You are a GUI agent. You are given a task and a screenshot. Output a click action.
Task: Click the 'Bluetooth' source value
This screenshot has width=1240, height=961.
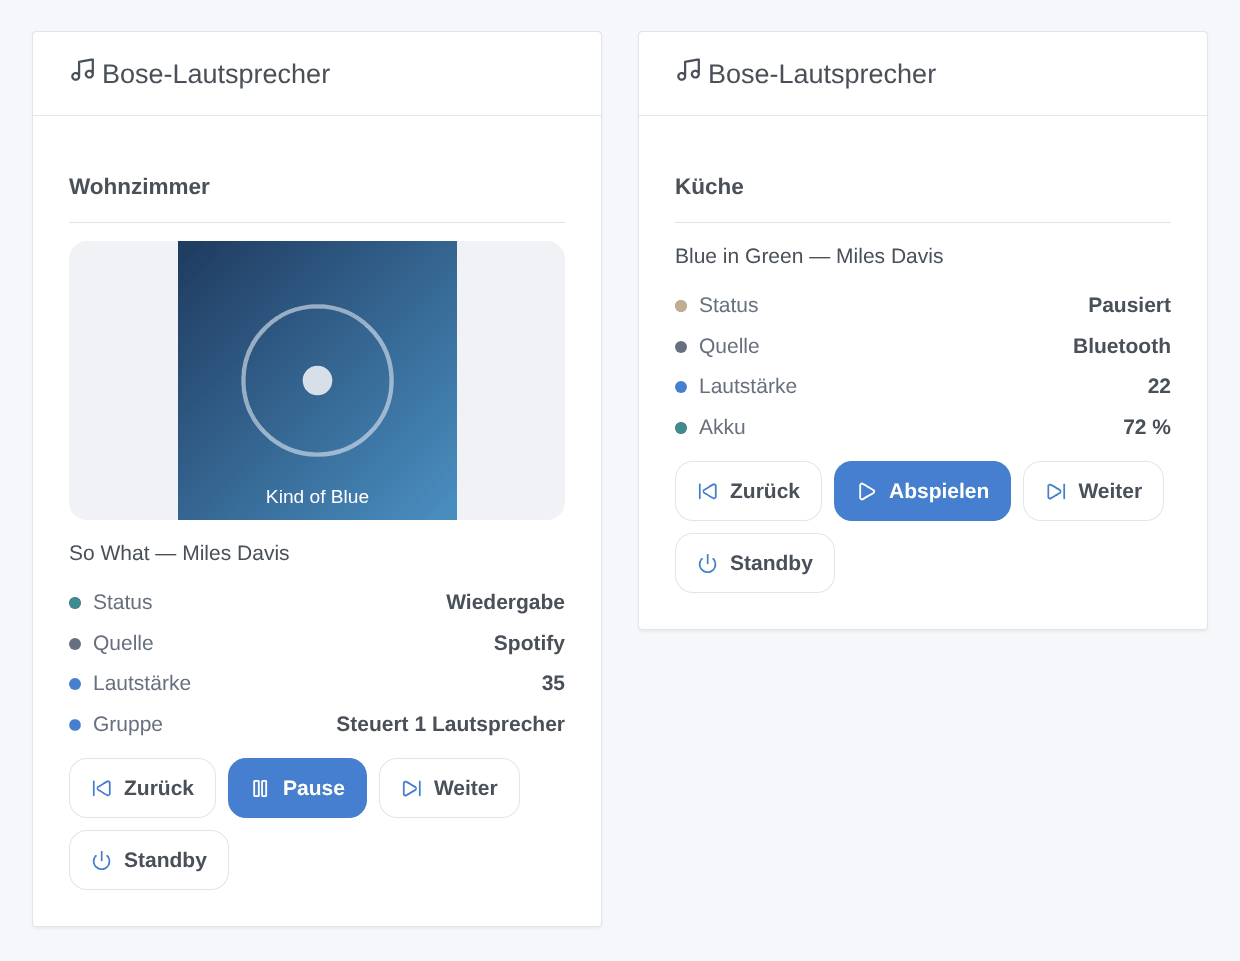click(1121, 346)
